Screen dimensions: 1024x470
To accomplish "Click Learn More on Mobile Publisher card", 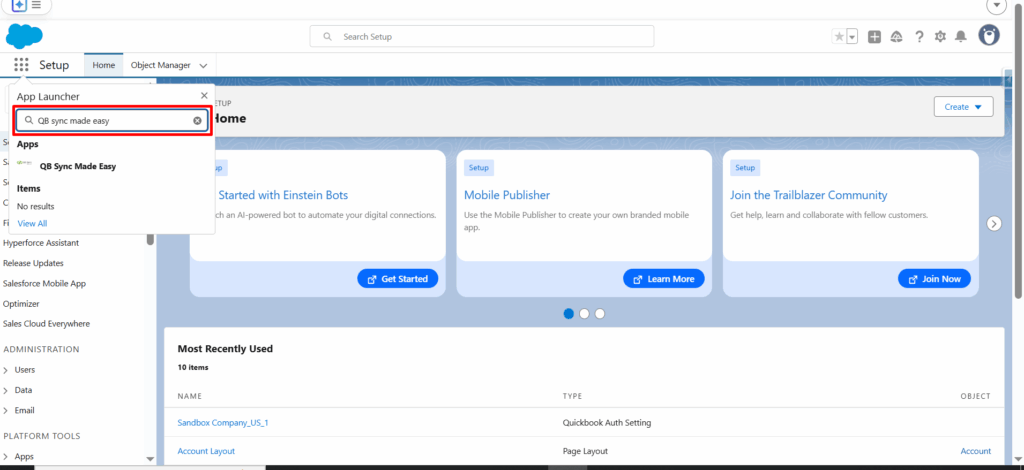I will tap(664, 279).
